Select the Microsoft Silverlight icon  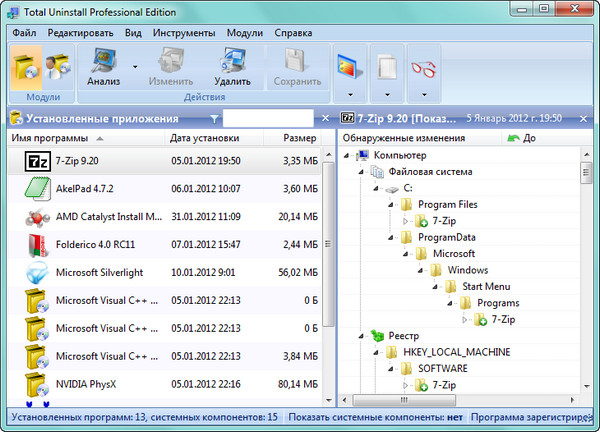(x=37, y=272)
